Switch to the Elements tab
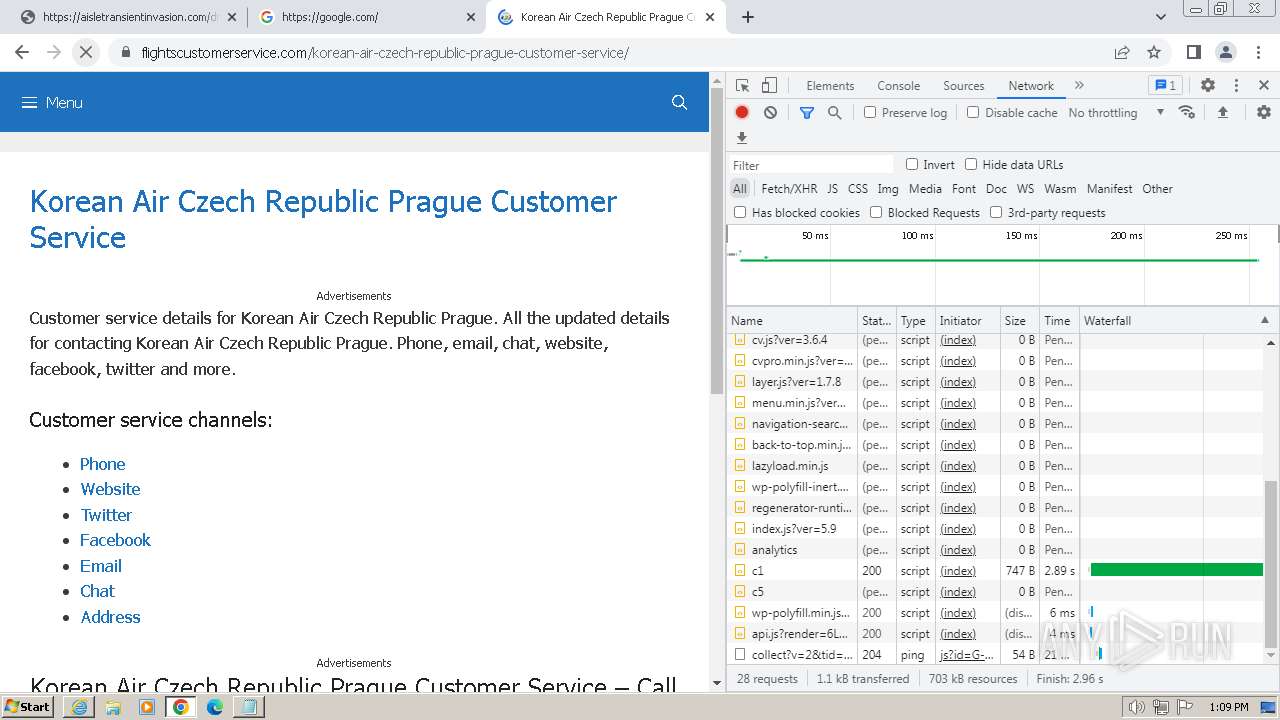This screenshot has width=1280, height=720. (830, 86)
